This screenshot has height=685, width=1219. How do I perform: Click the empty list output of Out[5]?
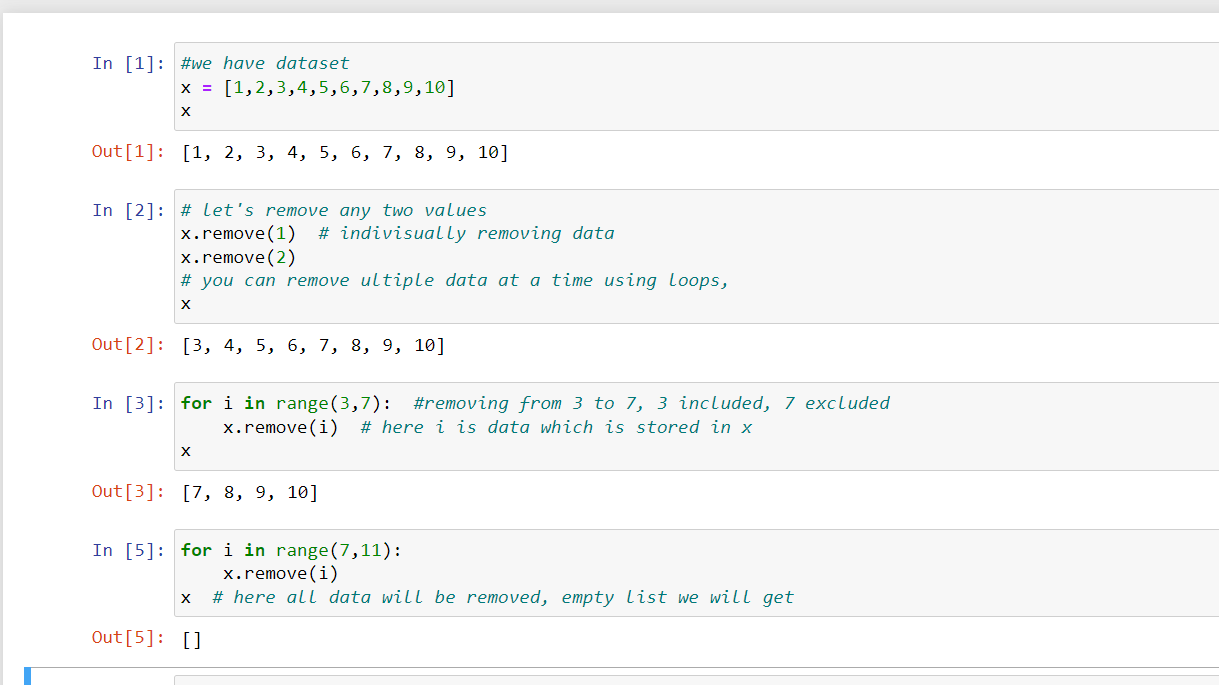[x=190, y=637]
